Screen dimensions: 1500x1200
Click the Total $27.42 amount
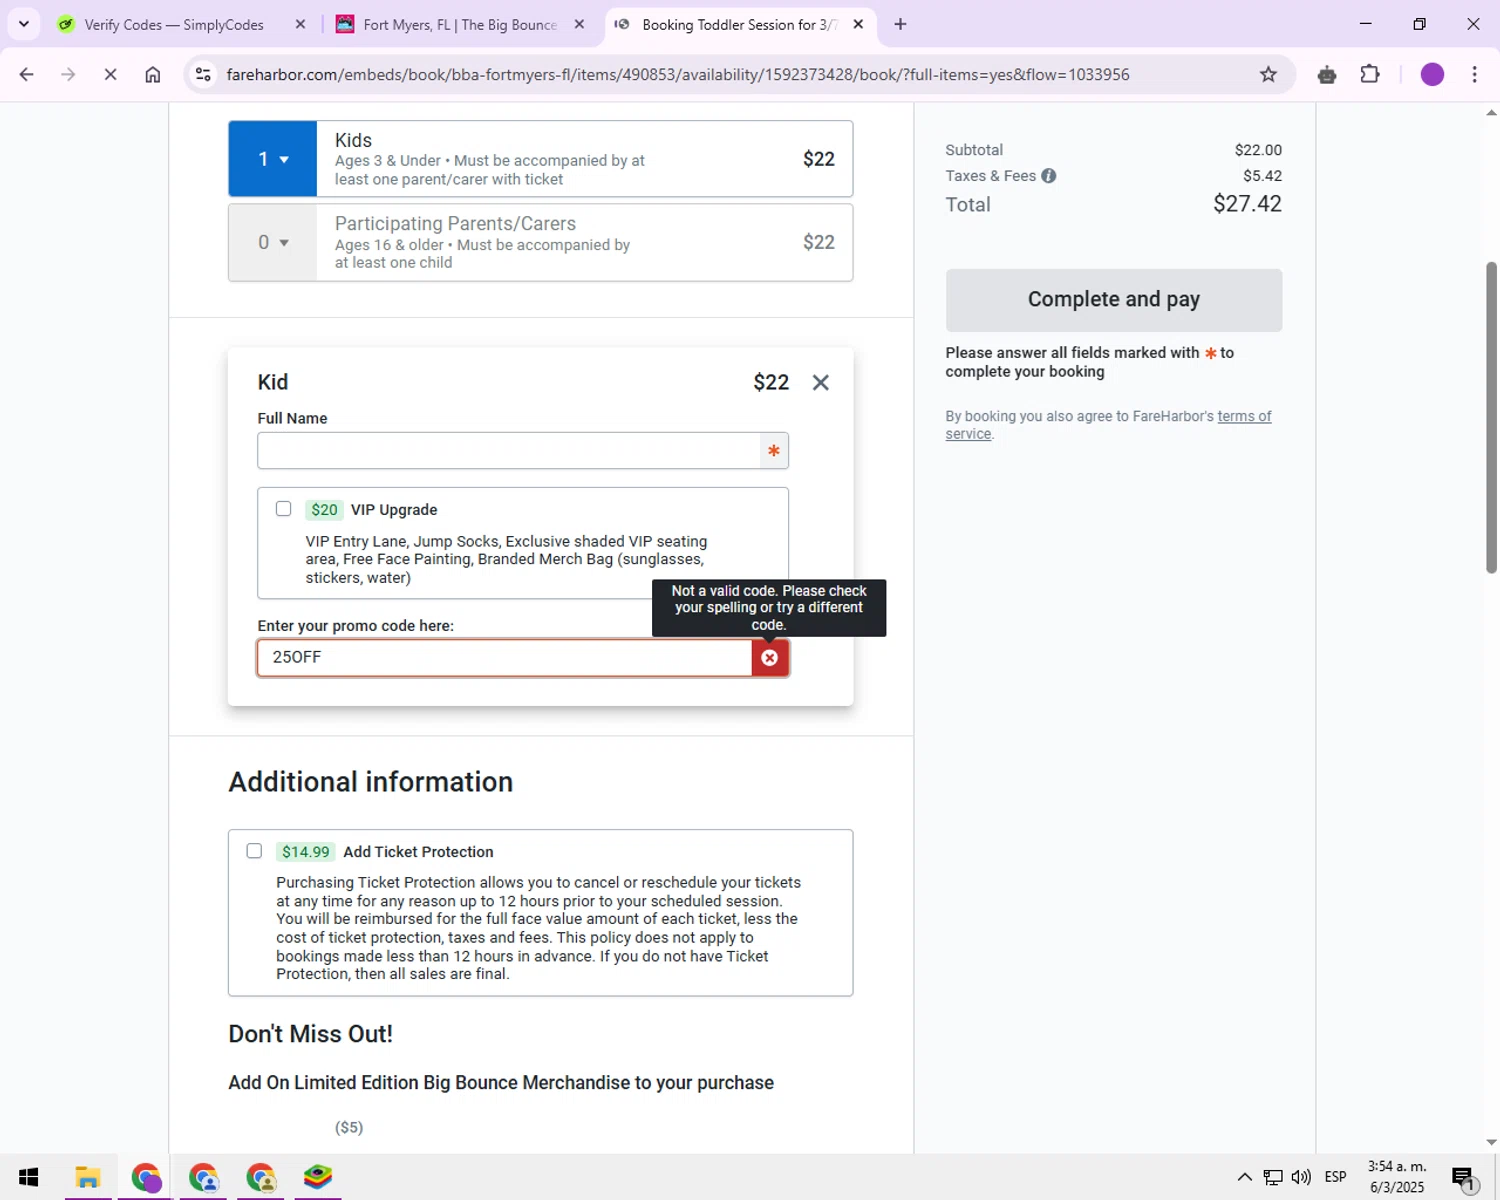coord(1247,204)
